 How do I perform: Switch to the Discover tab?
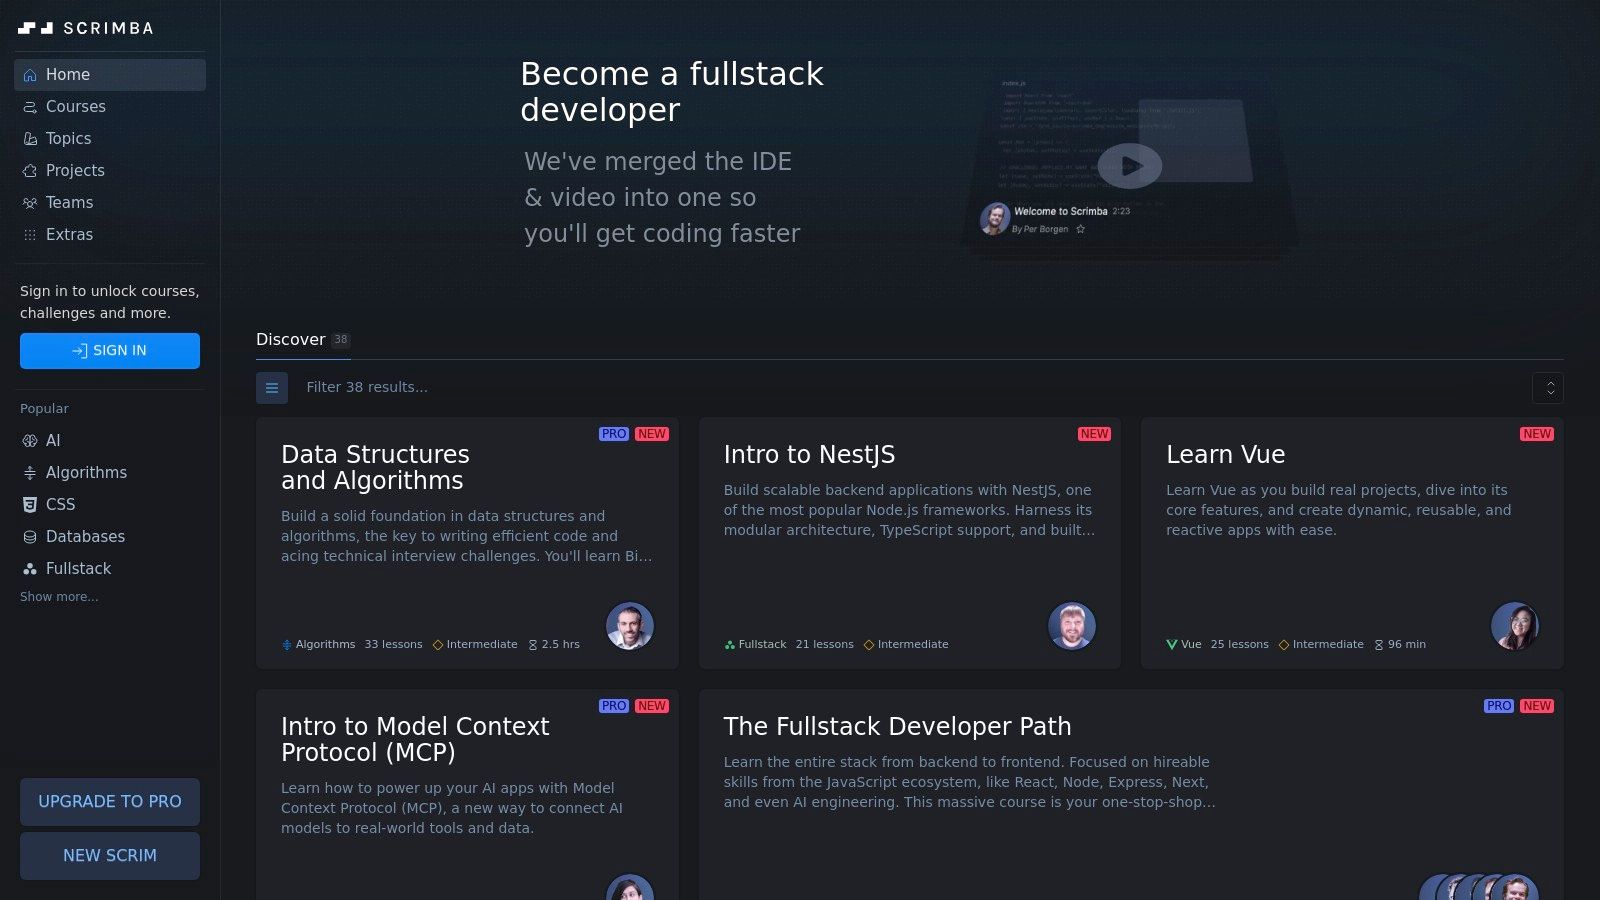[290, 339]
